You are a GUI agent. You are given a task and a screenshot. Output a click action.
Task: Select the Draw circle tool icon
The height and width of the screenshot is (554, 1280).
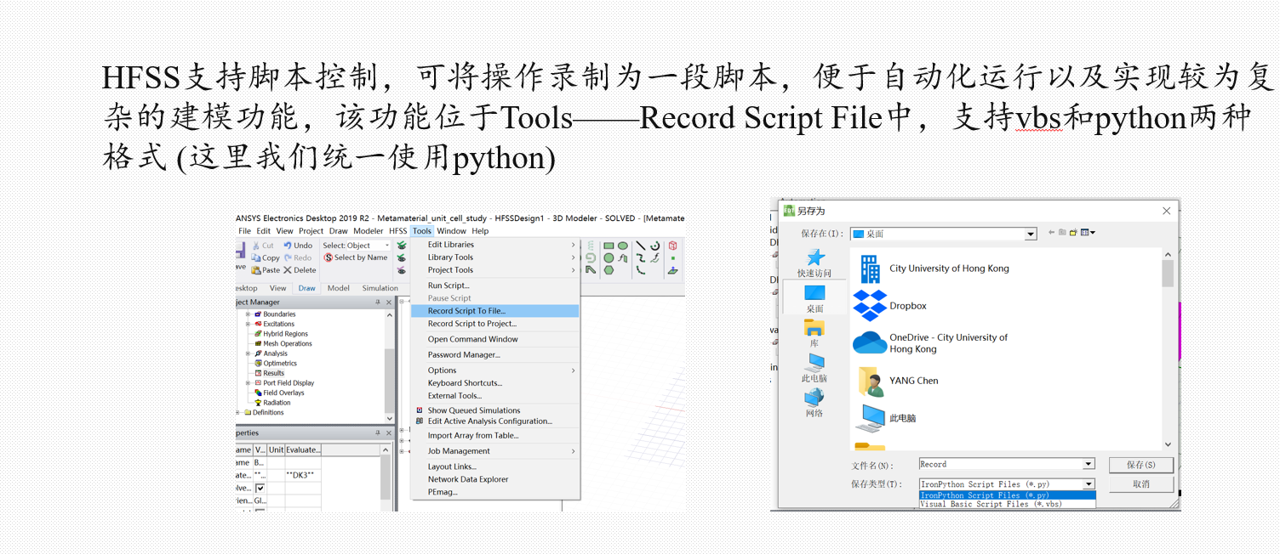[x=609, y=258]
